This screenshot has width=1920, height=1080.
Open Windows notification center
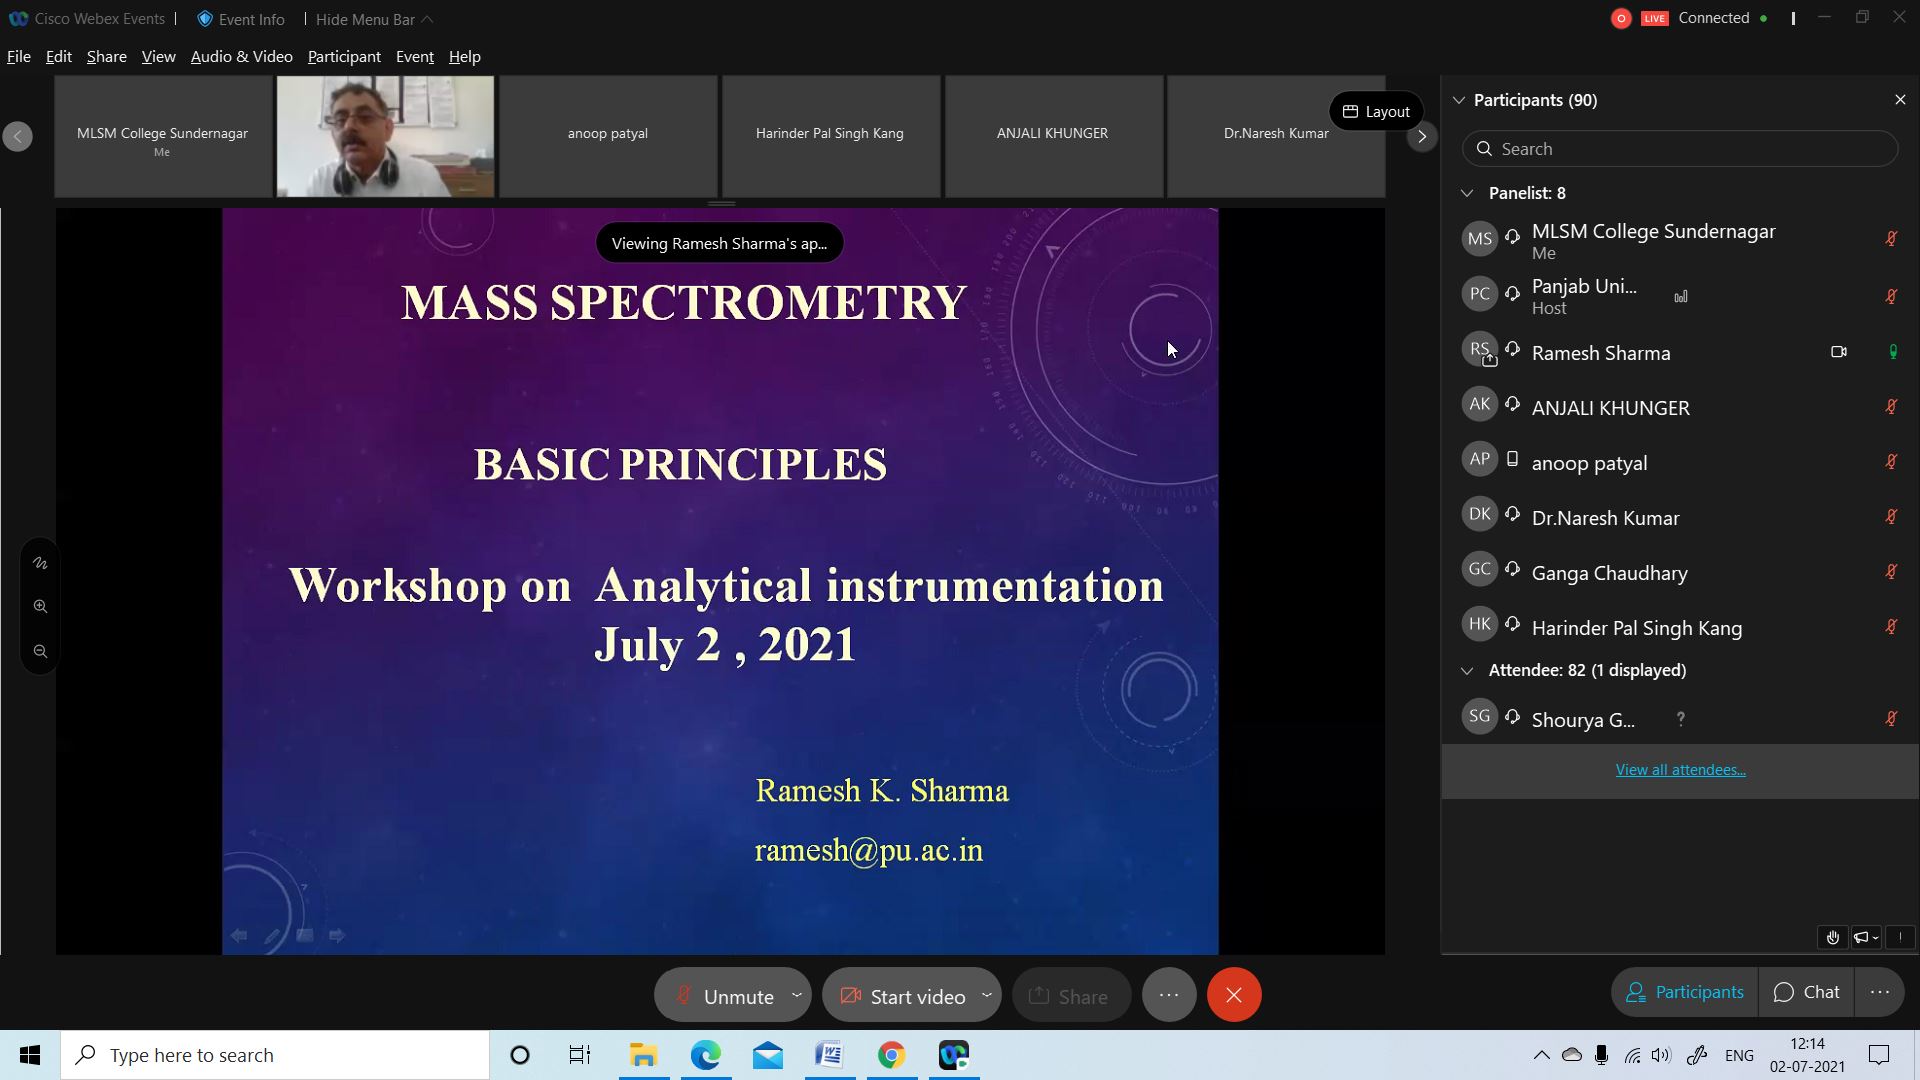click(x=1879, y=1055)
